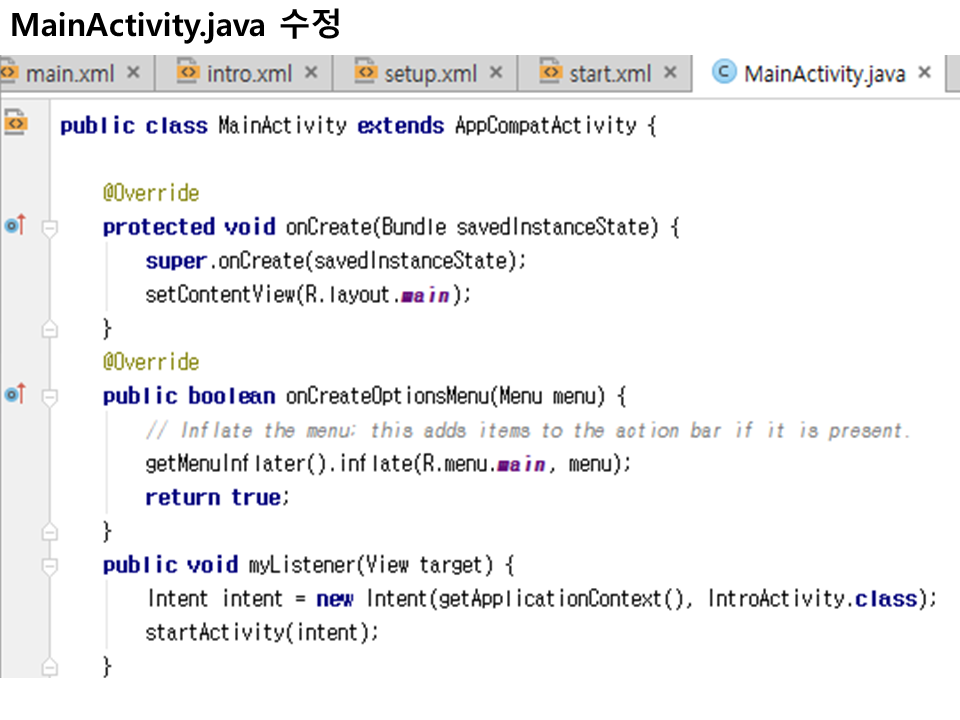
Task: Place cursor on AppCompatActivity class name
Action: coord(545,126)
